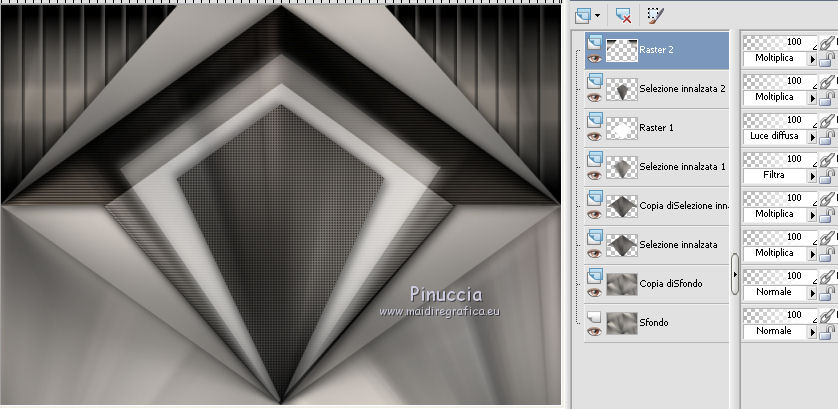Select layer named Copia diSfondo
The width and height of the screenshot is (838, 409).
point(671,284)
